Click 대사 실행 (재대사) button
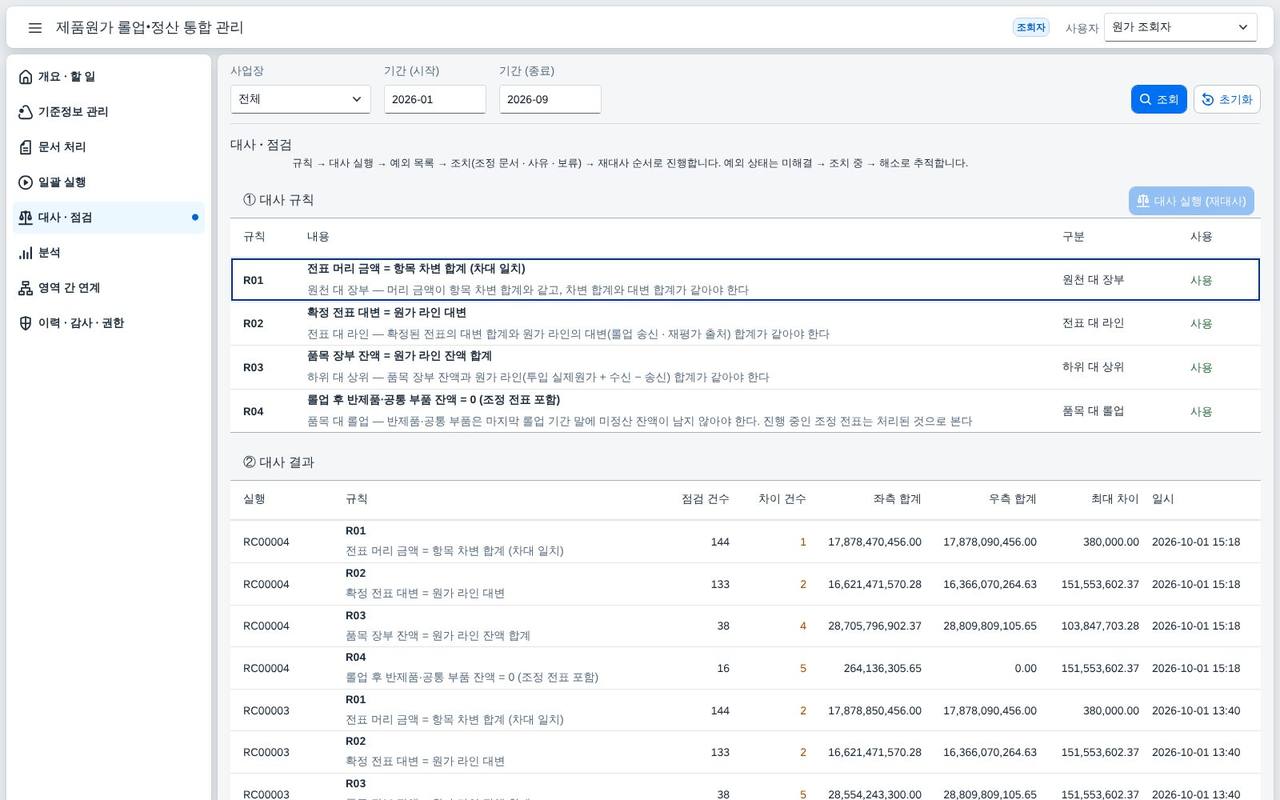 point(1191,201)
